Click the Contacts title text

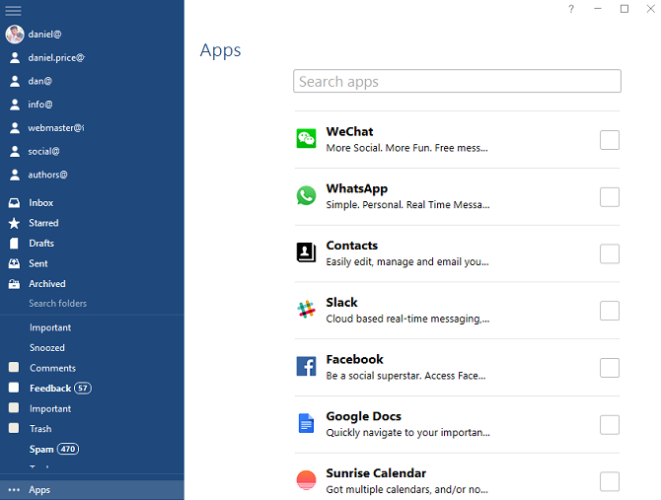point(352,245)
